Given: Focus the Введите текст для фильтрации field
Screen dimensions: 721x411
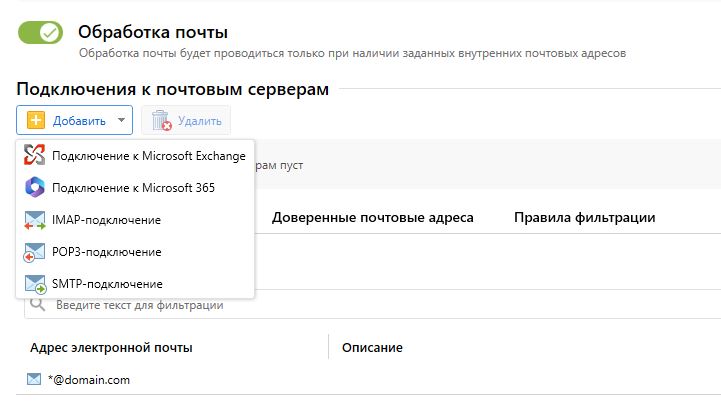Looking at the screenshot, I should 372,305.
